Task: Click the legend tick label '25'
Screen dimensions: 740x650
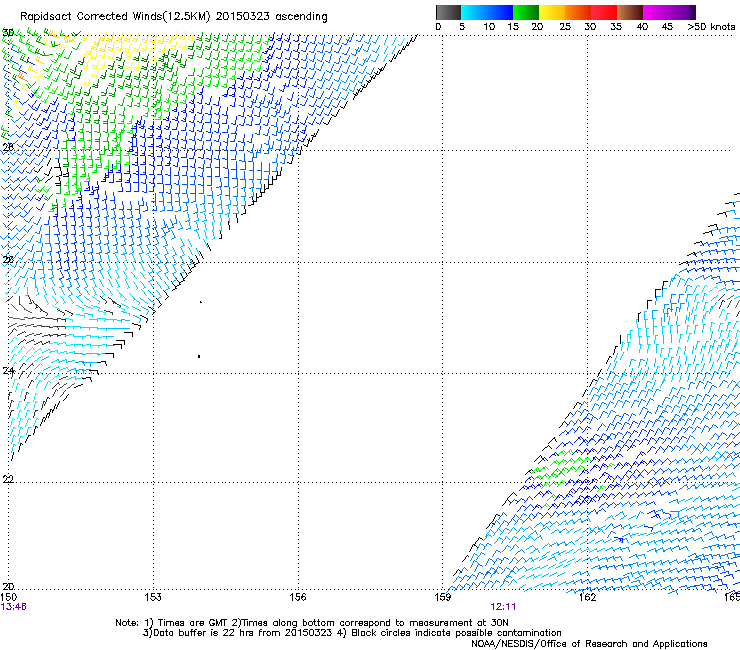Action: click(565, 27)
